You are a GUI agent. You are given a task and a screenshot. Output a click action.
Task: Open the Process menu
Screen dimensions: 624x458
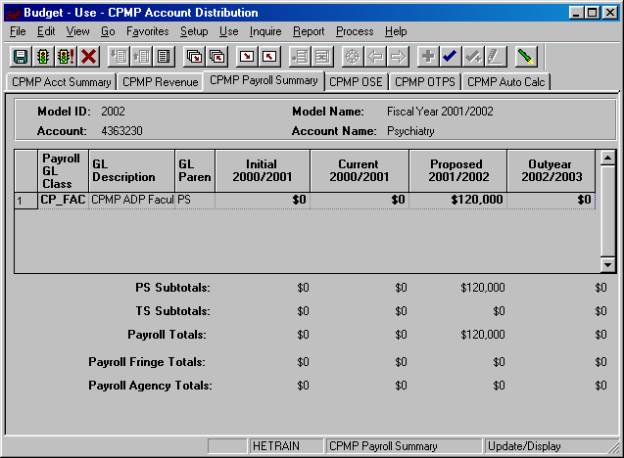coord(355,31)
